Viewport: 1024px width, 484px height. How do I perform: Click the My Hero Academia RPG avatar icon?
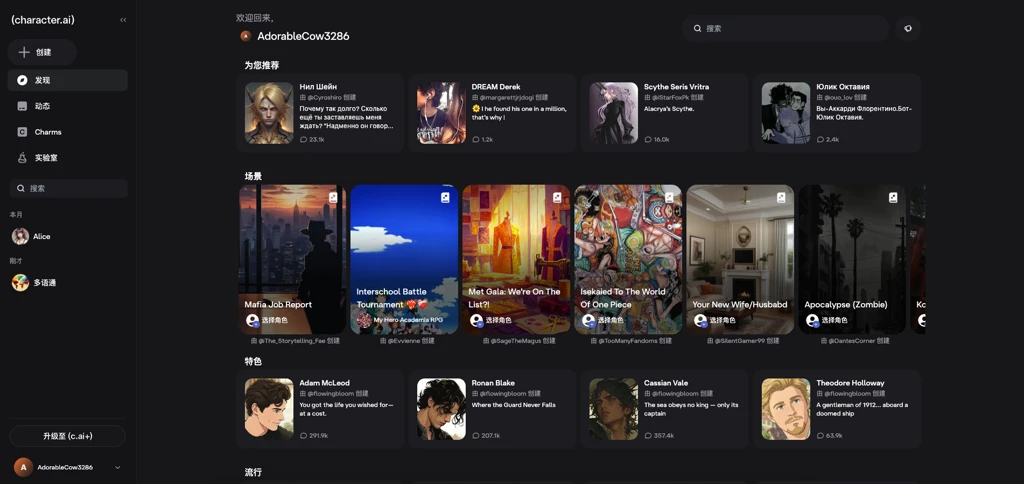coord(364,320)
